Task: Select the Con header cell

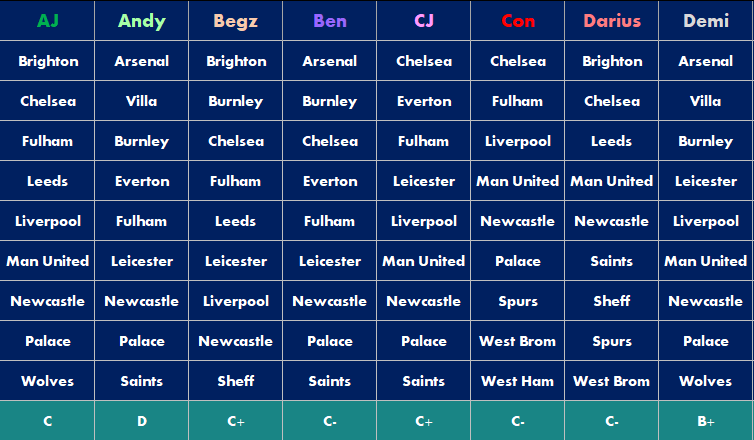Action: click(517, 21)
